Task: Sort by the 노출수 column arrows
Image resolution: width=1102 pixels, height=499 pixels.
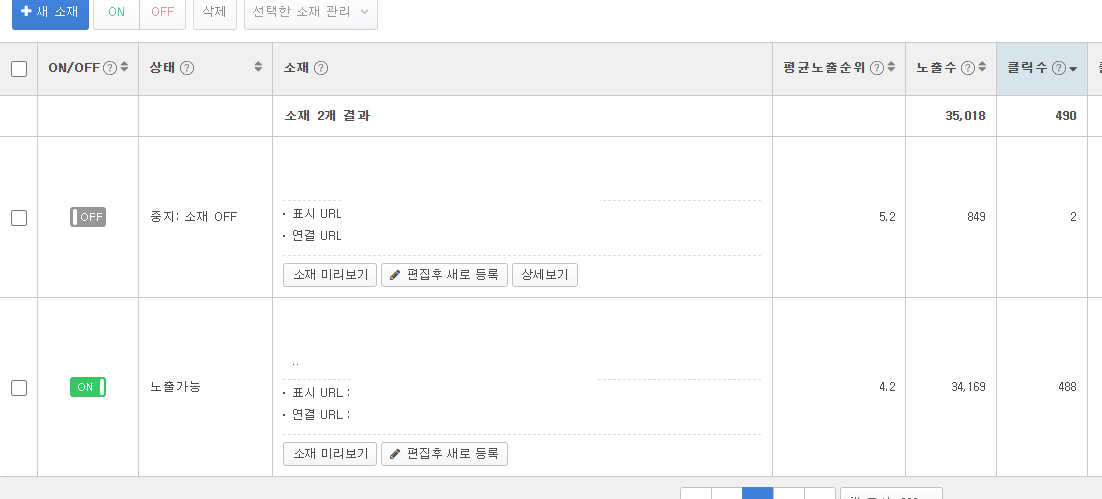Action: coord(983,67)
